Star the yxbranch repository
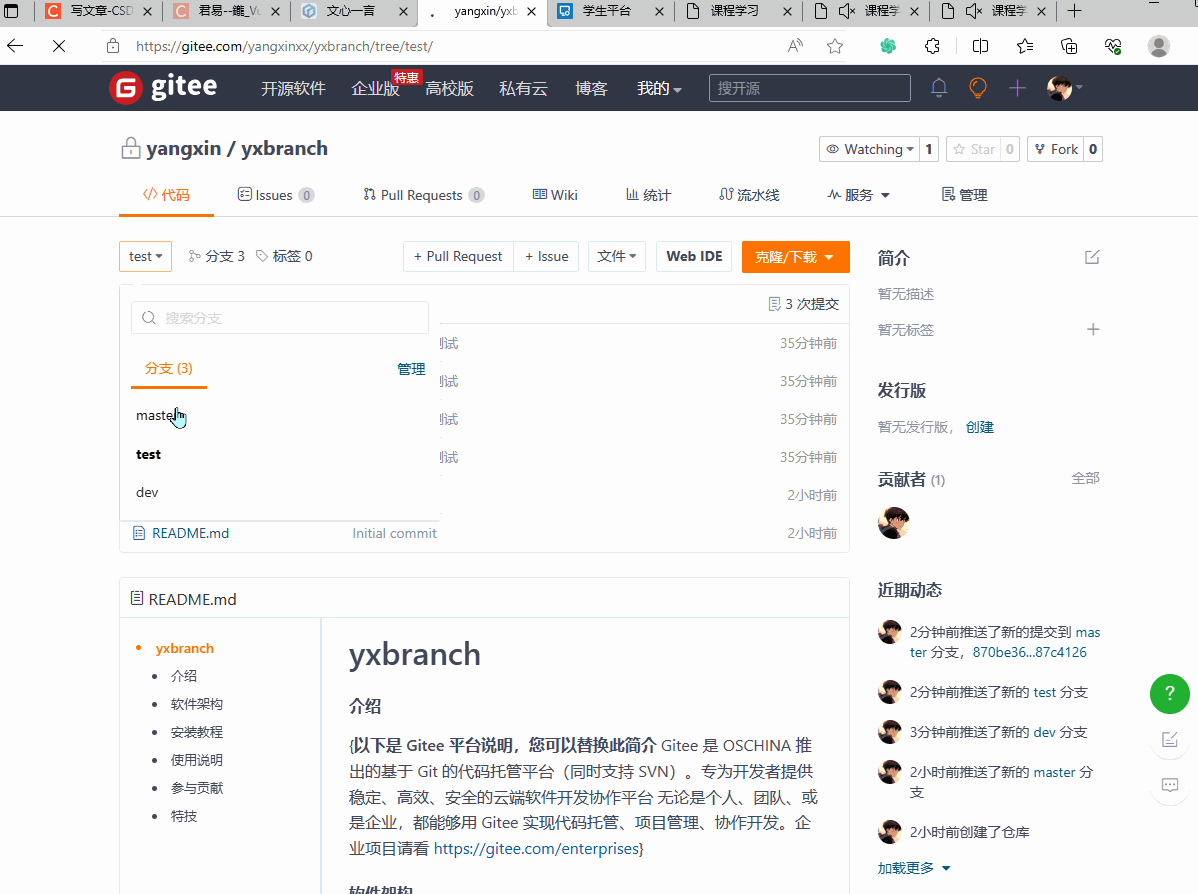1198x894 pixels. click(x=974, y=149)
